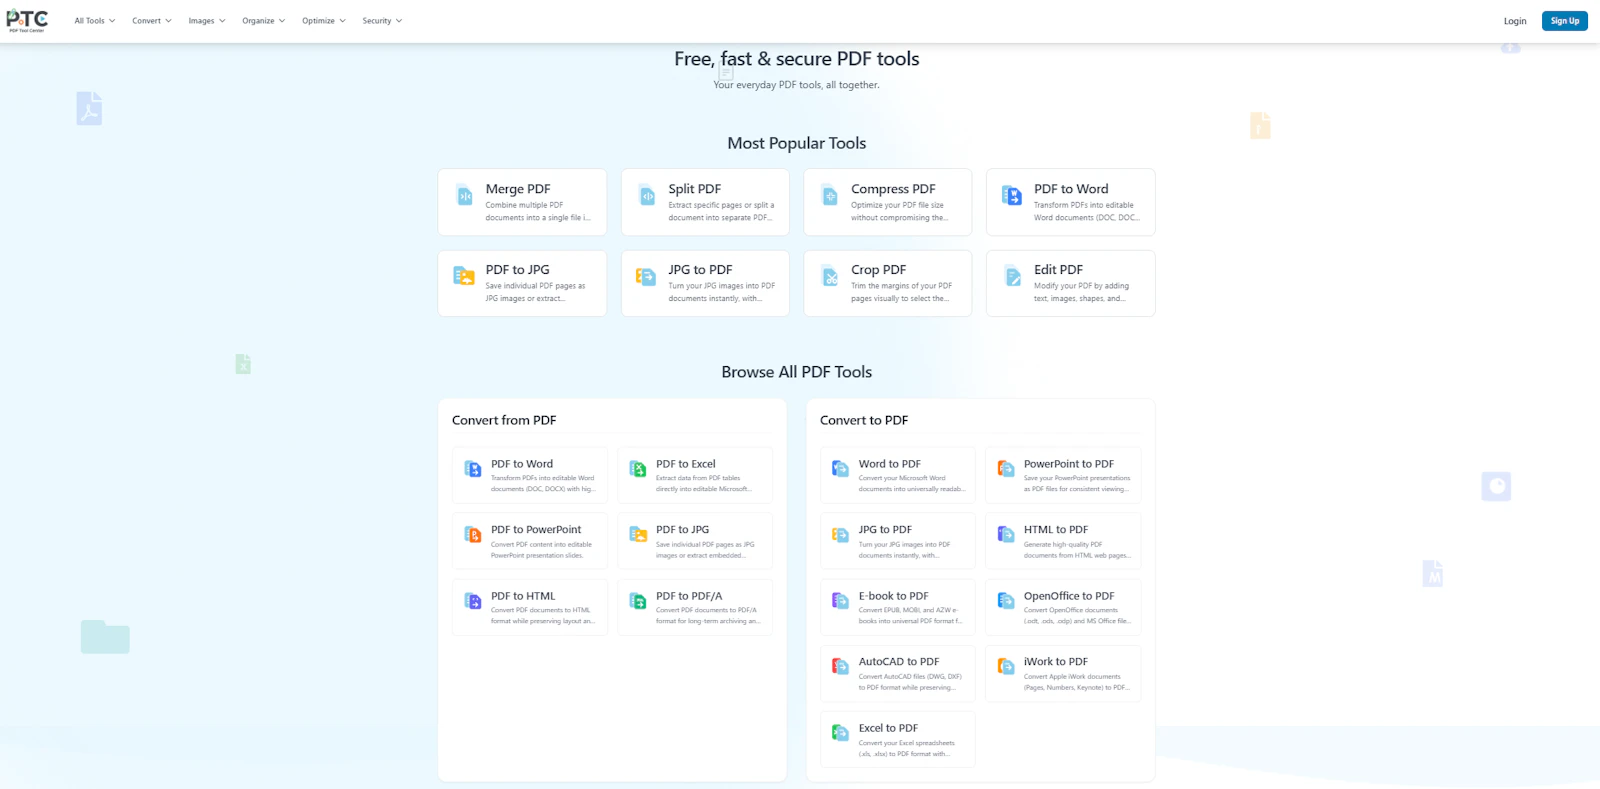Click the E-book to PDF icon
Viewport: 1600px width, 789px height.
(841, 601)
